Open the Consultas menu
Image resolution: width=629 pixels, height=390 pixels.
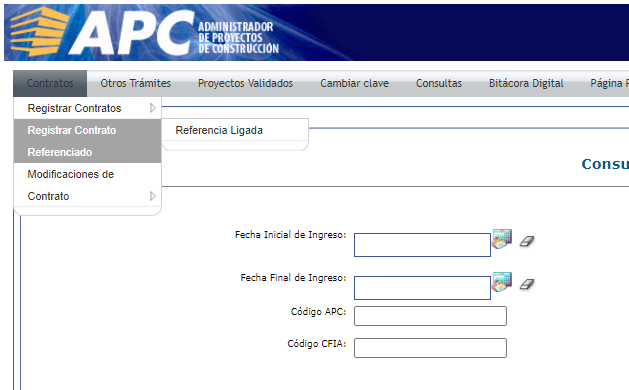[x=438, y=83]
